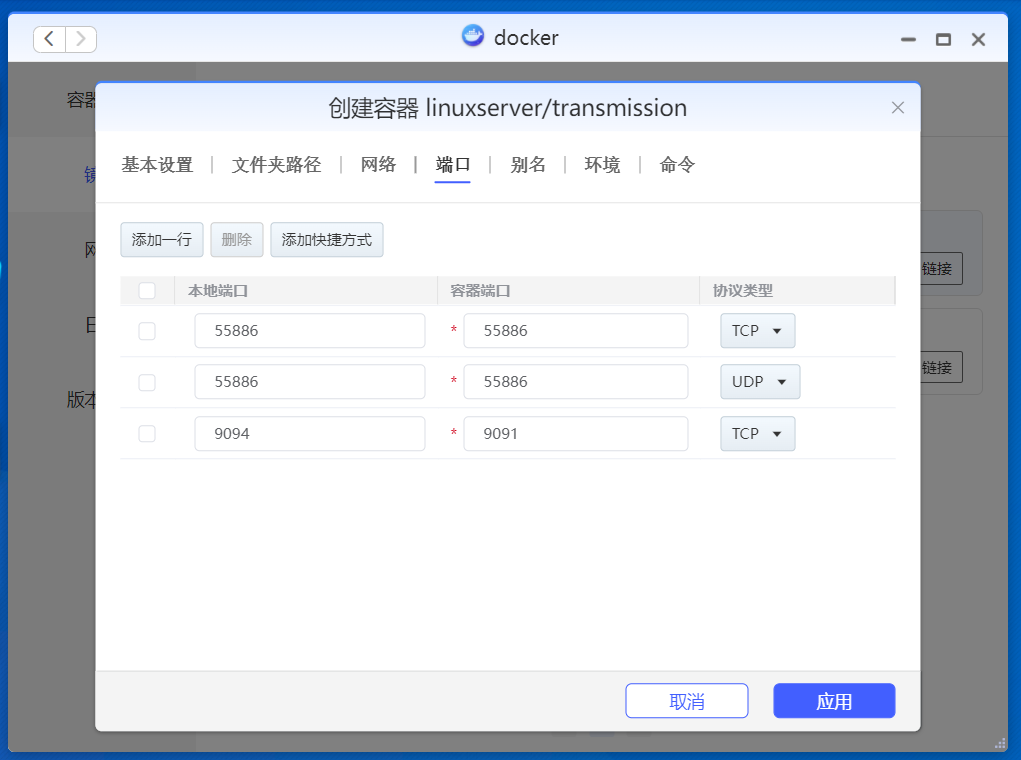1021x760 pixels.
Task: Click the dialog title 创建容器 linuxserver/transmission
Action: 507,107
